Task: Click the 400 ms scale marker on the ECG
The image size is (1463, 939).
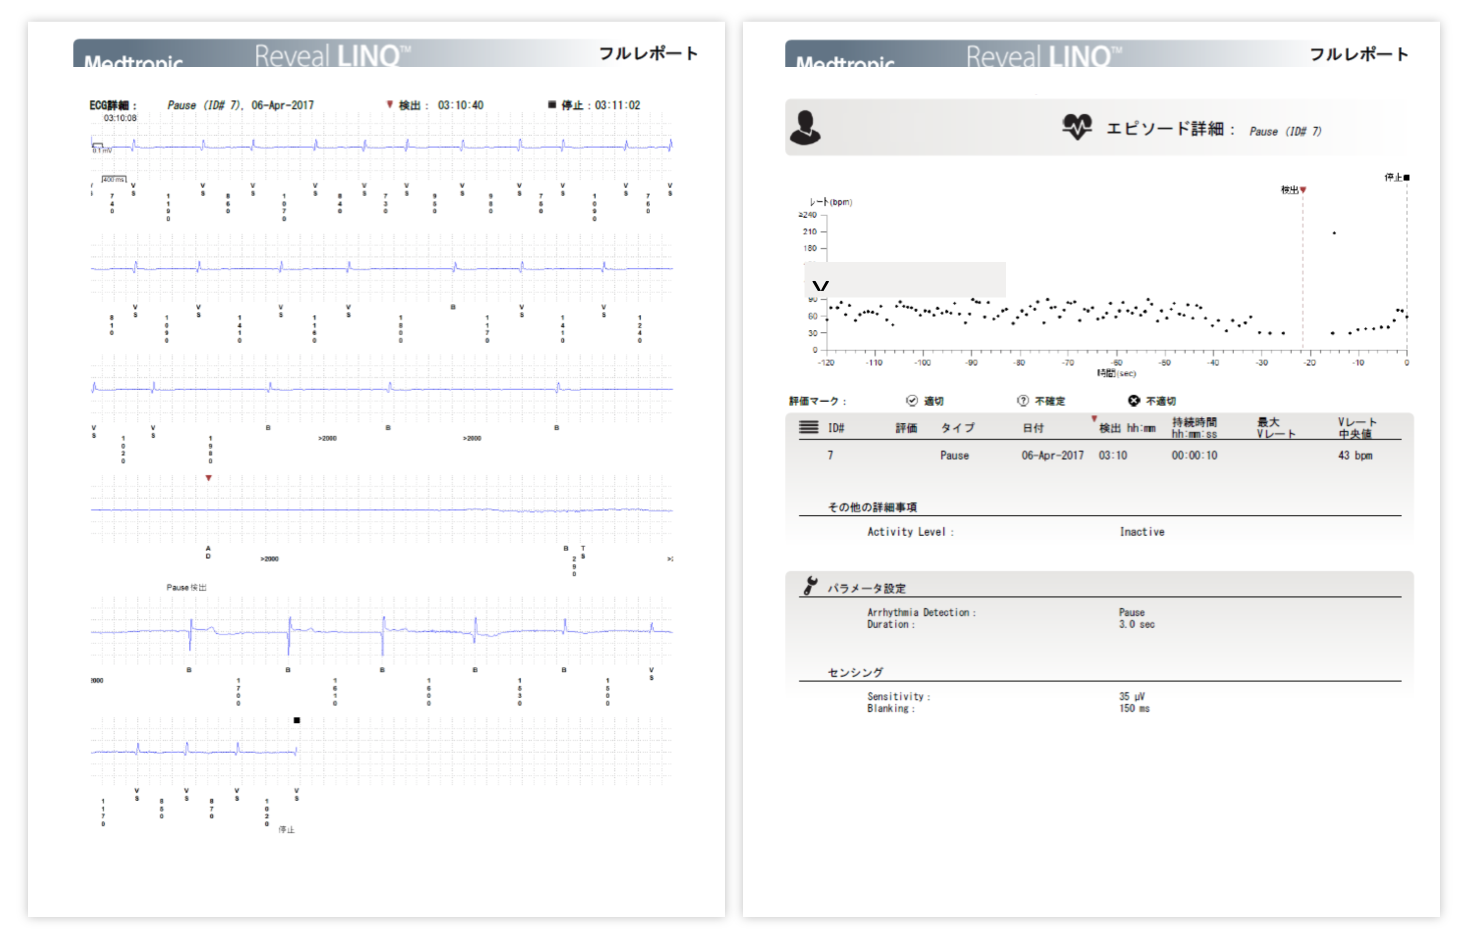Action: click(113, 180)
